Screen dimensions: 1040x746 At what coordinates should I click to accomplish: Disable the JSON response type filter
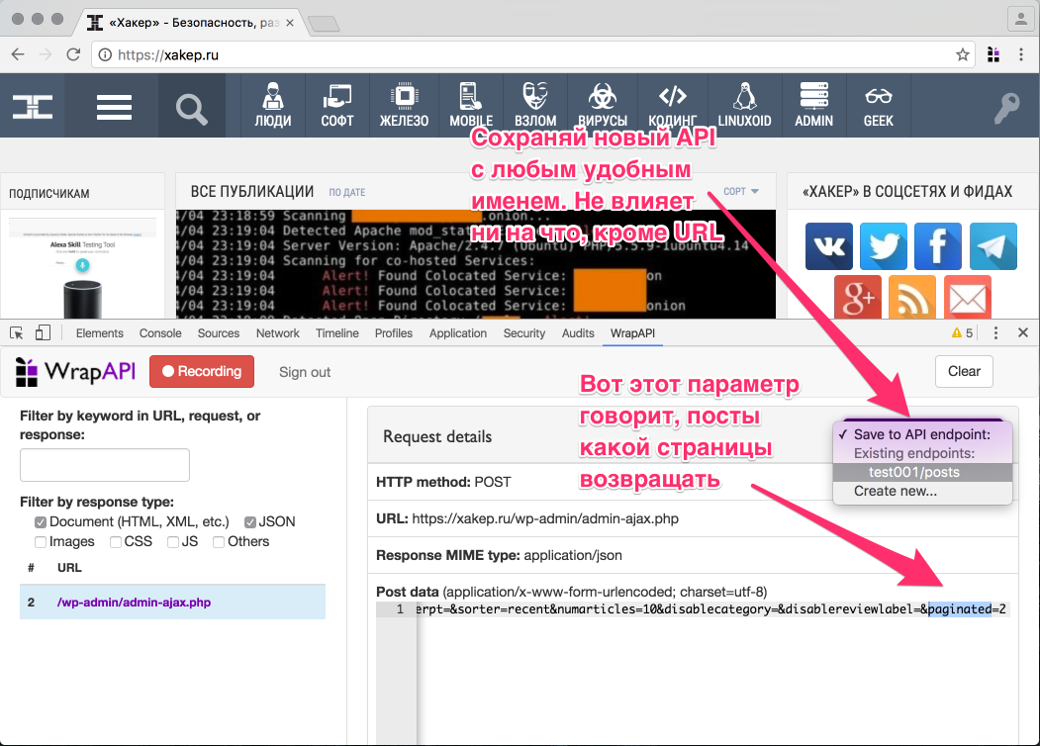250,522
